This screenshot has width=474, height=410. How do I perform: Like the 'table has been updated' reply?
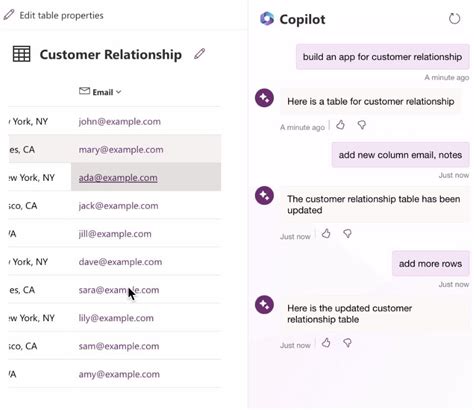(x=326, y=234)
